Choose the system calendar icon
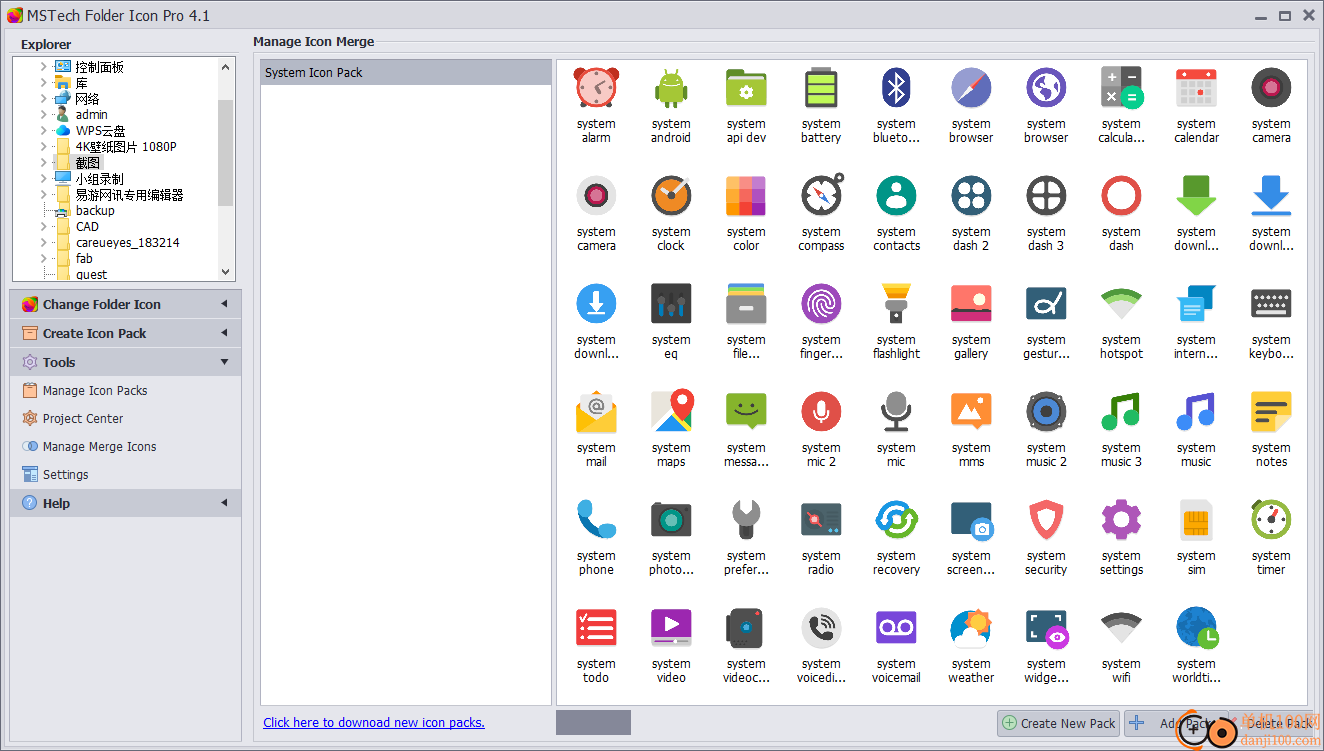This screenshot has width=1324, height=751. click(1196, 88)
